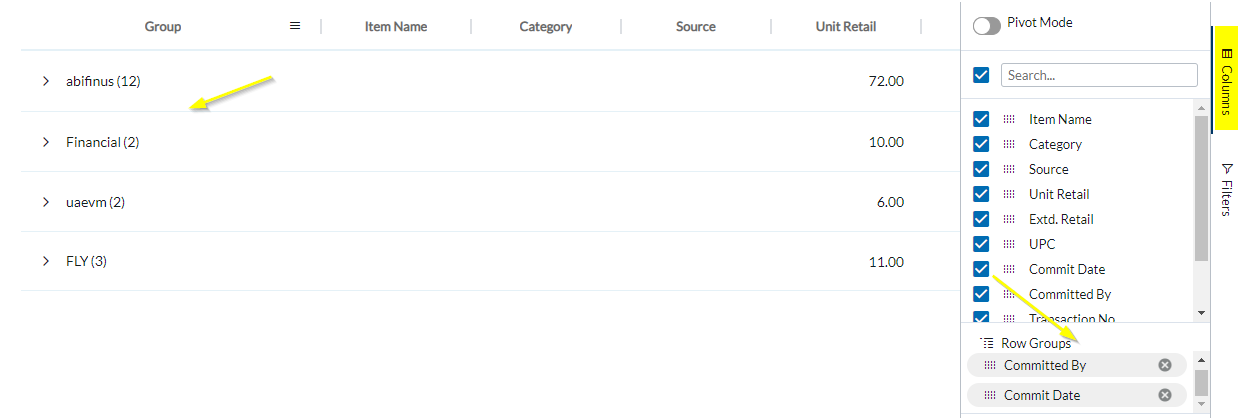Image resolution: width=1254 pixels, height=418 pixels.
Task: Open the Group column menu icon
Action: (x=295, y=26)
